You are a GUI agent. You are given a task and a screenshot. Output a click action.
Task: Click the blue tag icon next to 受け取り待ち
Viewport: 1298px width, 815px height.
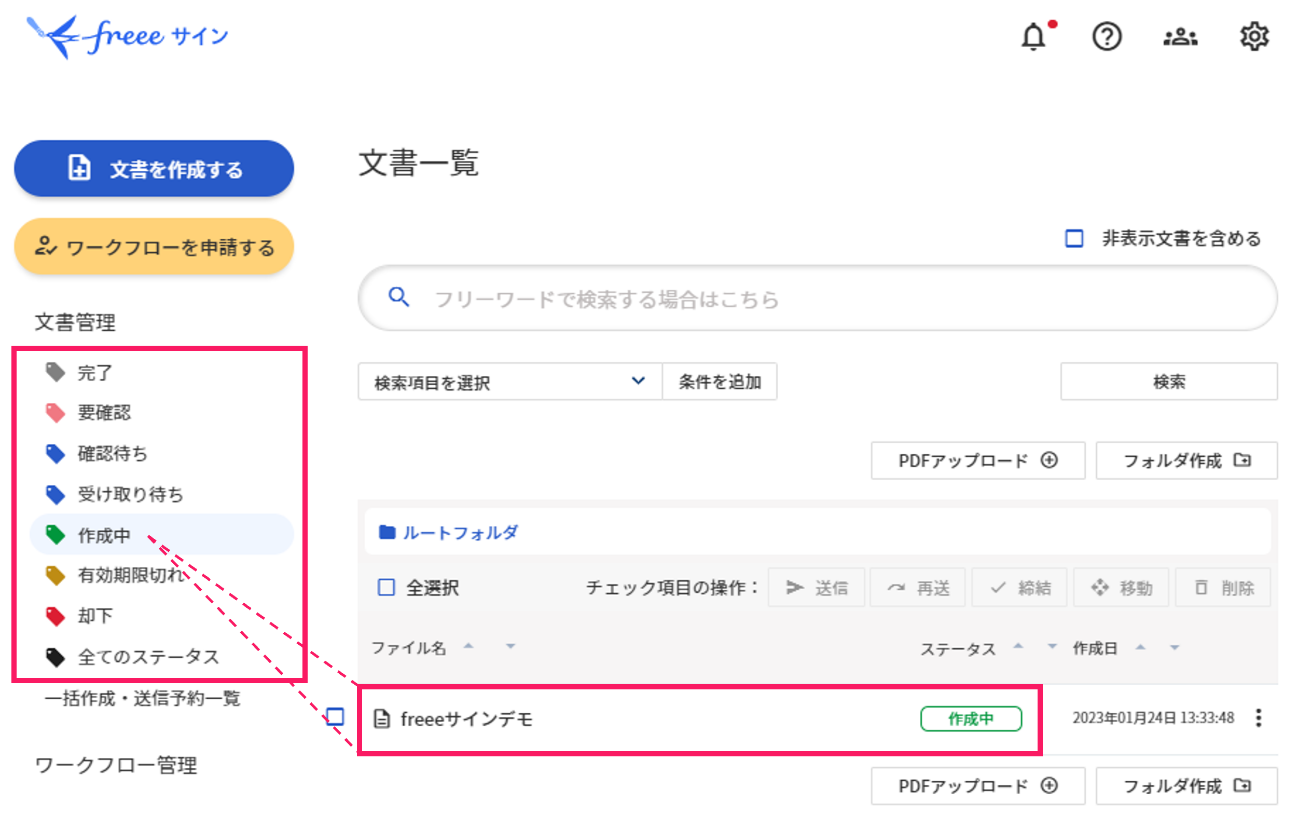[x=56, y=494]
